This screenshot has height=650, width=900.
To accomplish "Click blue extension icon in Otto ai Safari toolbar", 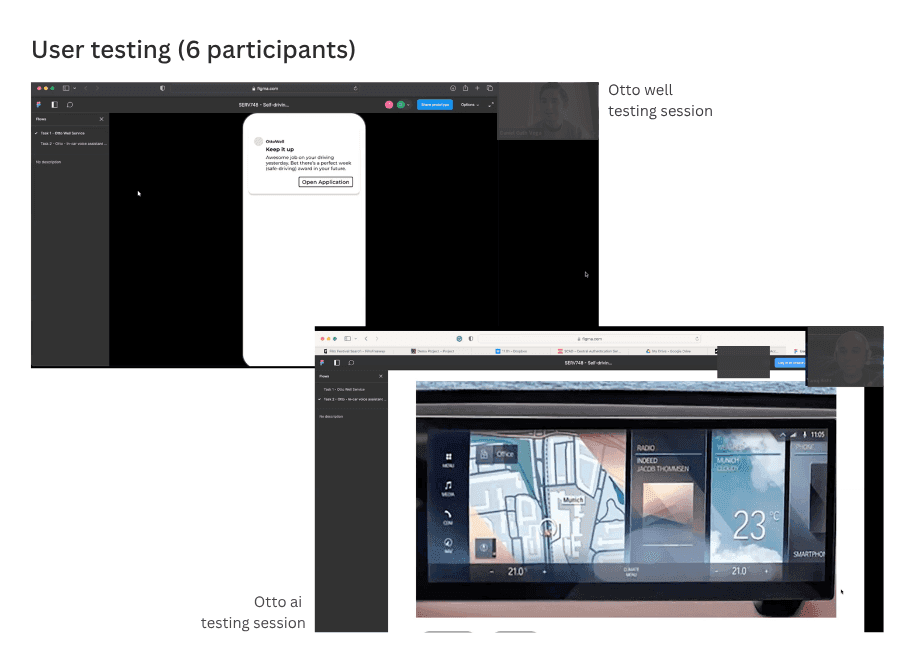I will click(x=459, y=338).
